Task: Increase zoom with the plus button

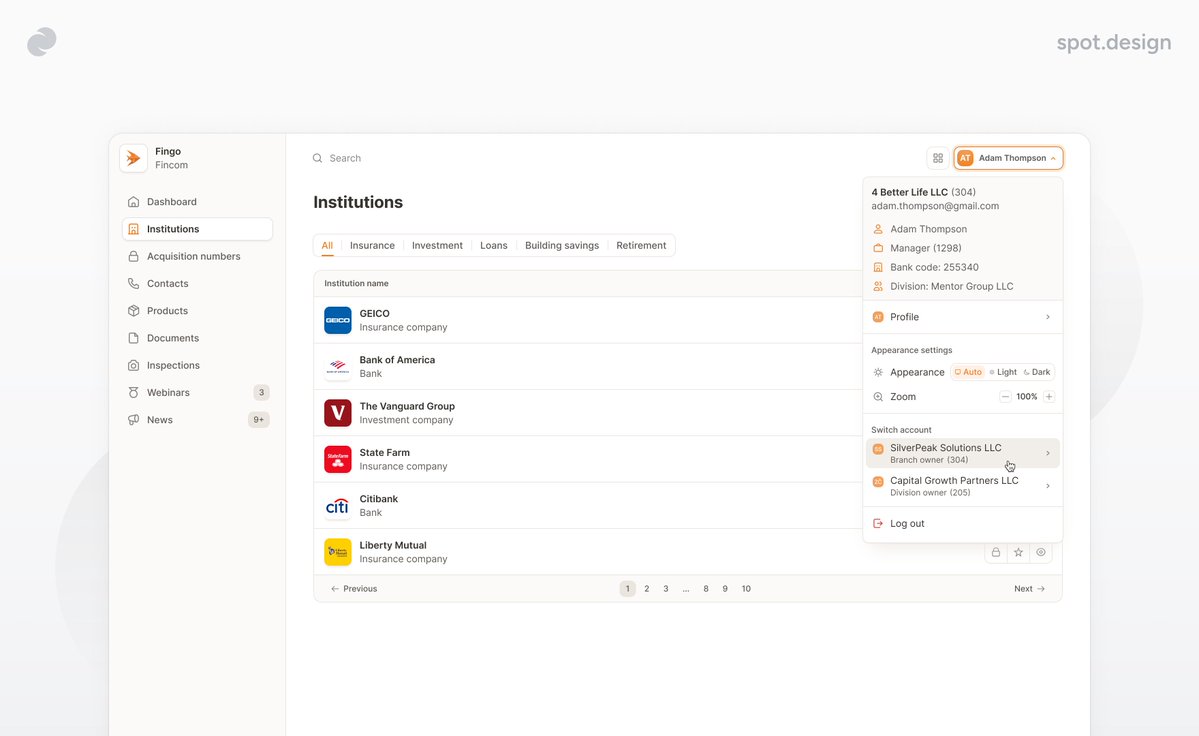Action: tap(1049, 397)
